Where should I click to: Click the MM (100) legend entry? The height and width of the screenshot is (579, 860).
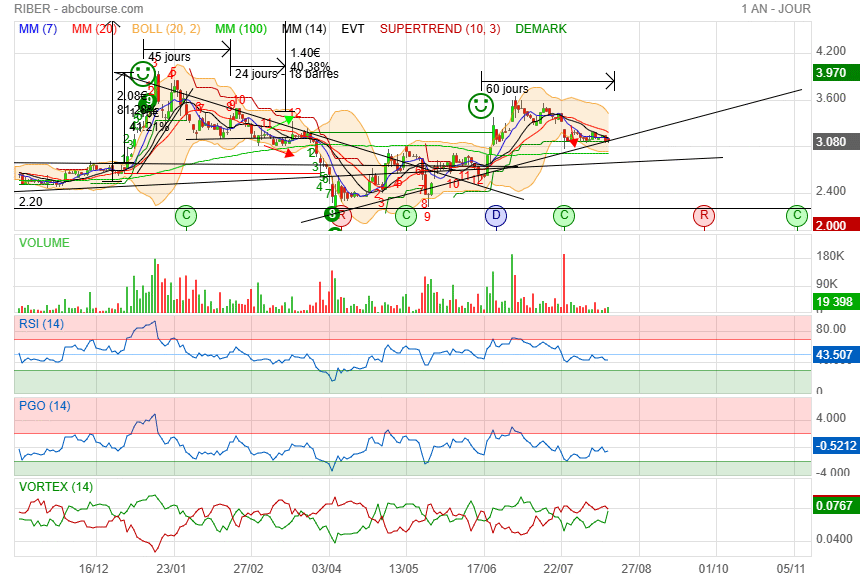241,29
